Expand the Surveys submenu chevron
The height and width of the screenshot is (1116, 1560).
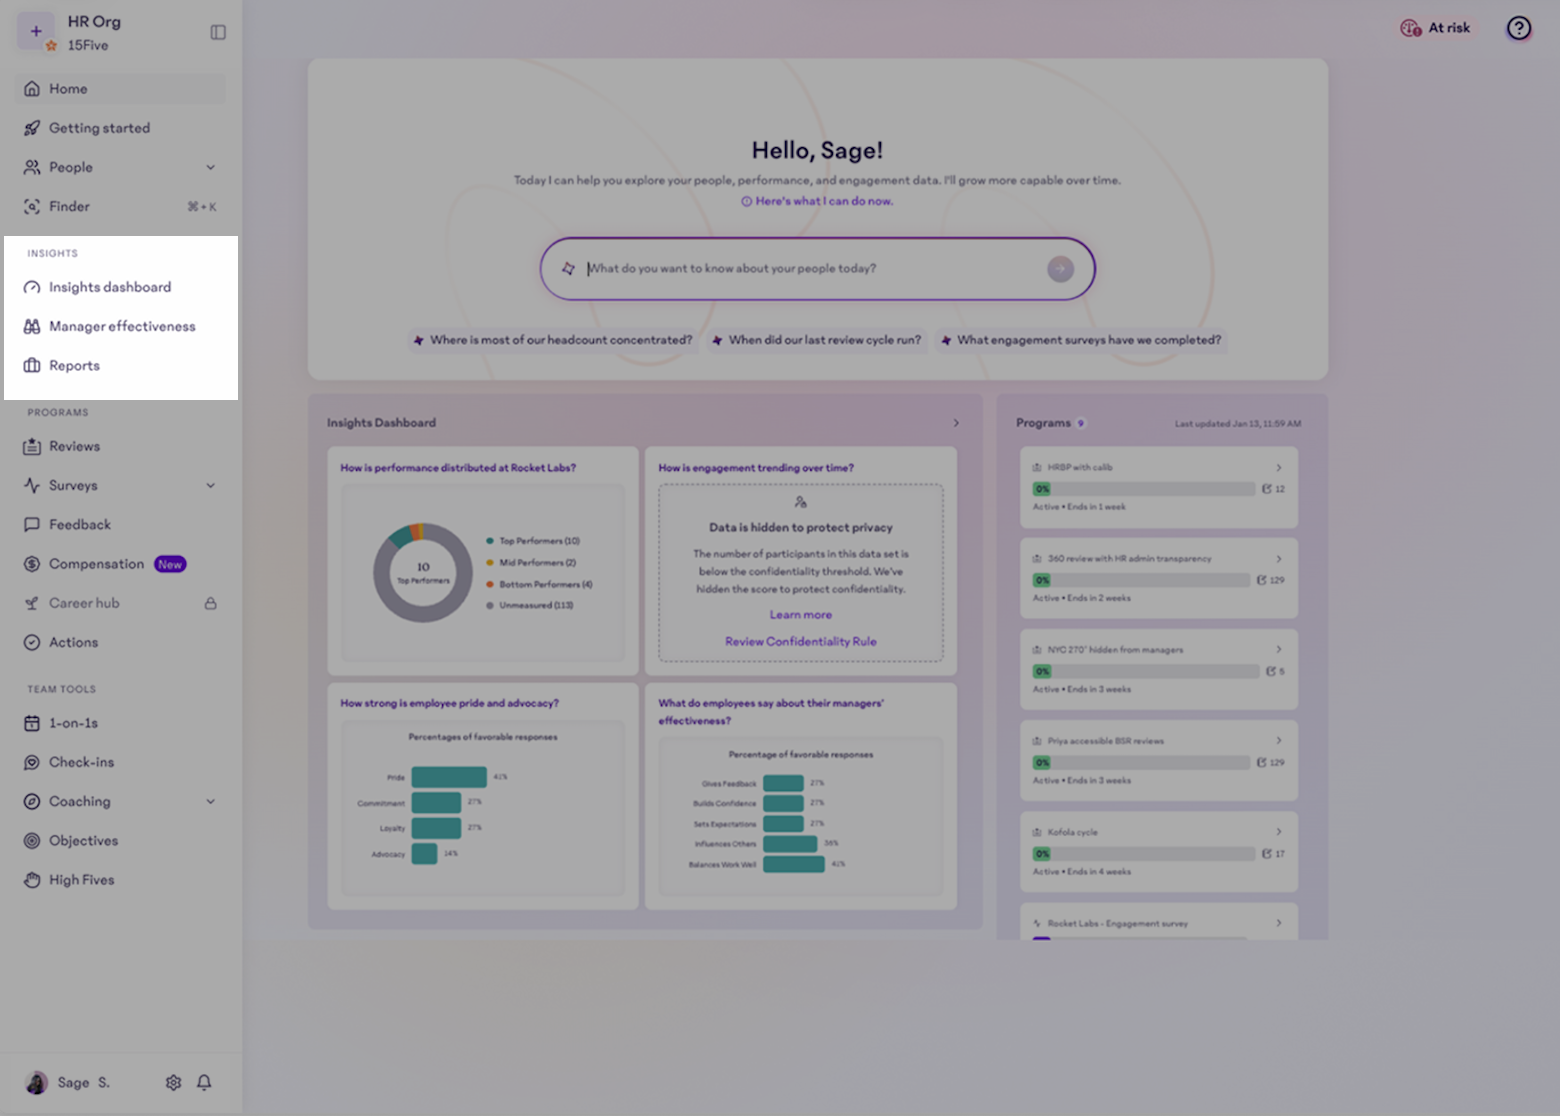pos(211,486)
